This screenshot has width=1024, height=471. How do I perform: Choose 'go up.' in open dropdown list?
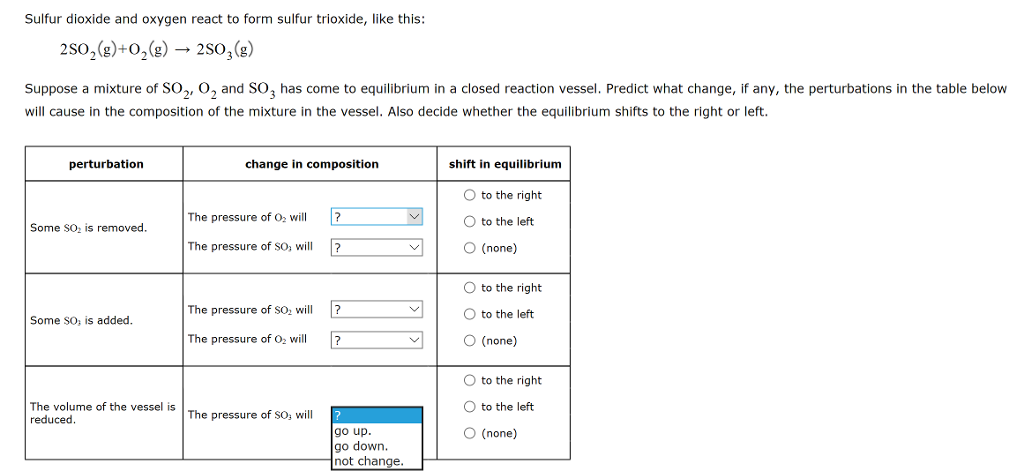click(377, 431)
